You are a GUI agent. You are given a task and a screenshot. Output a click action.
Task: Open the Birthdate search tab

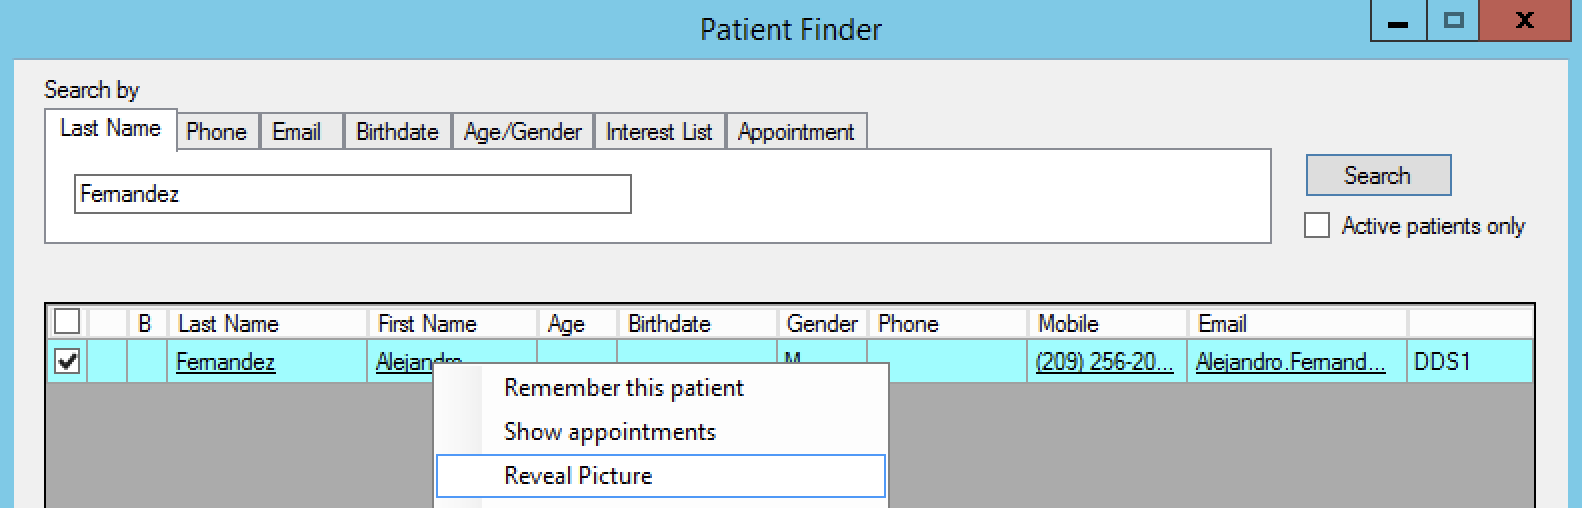[397, 132]
